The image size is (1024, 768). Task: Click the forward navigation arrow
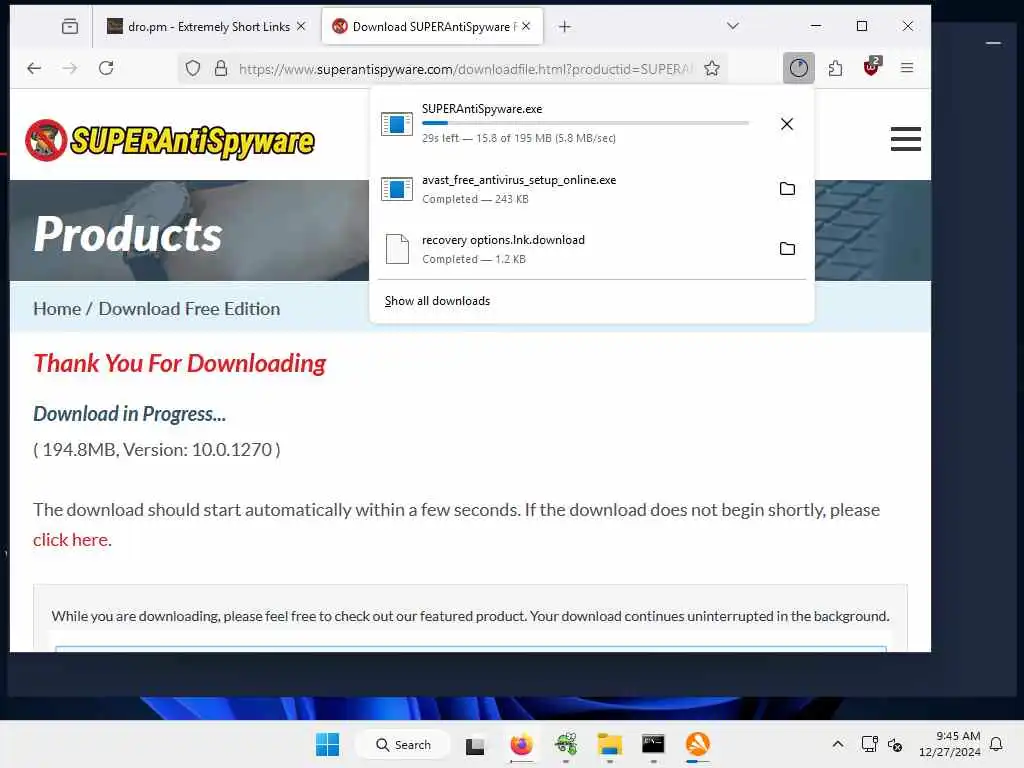70,68
